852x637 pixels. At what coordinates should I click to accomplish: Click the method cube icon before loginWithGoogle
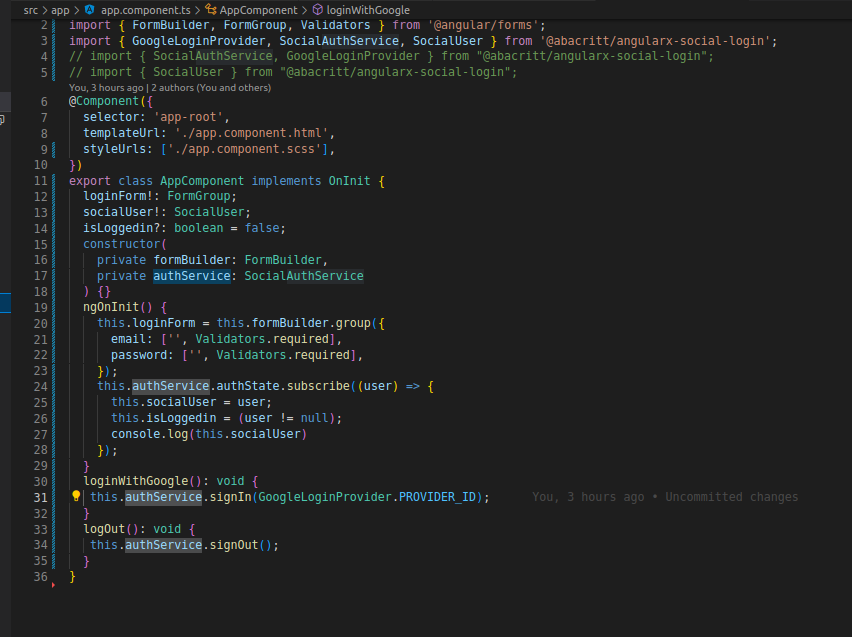coord(318,10)
